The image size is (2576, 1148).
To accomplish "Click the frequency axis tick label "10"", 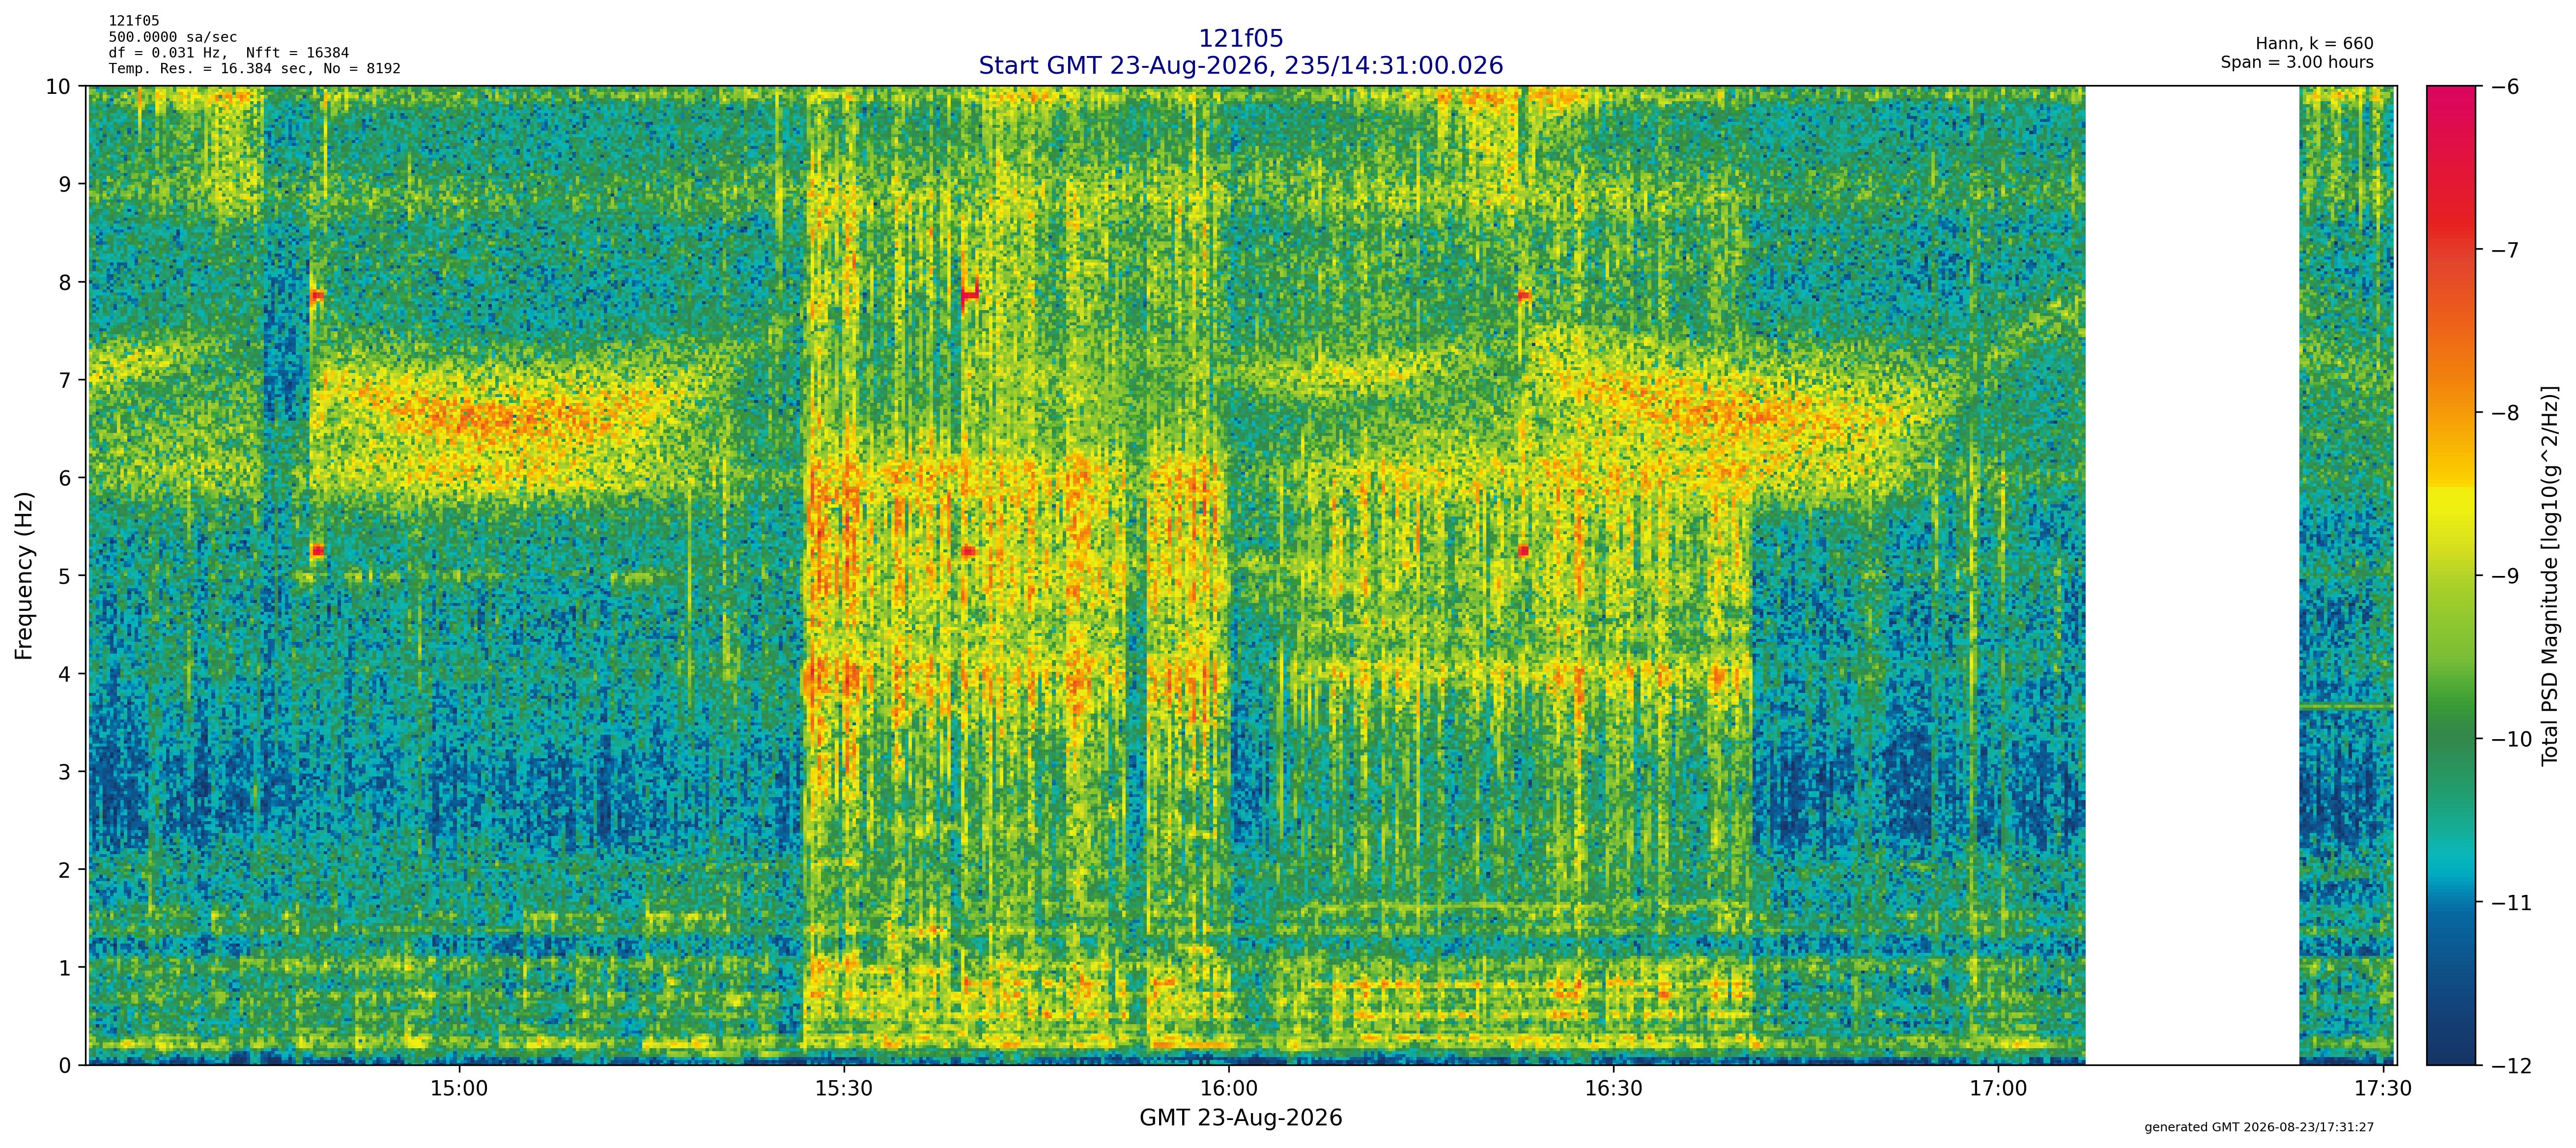I will pos(59,86).
